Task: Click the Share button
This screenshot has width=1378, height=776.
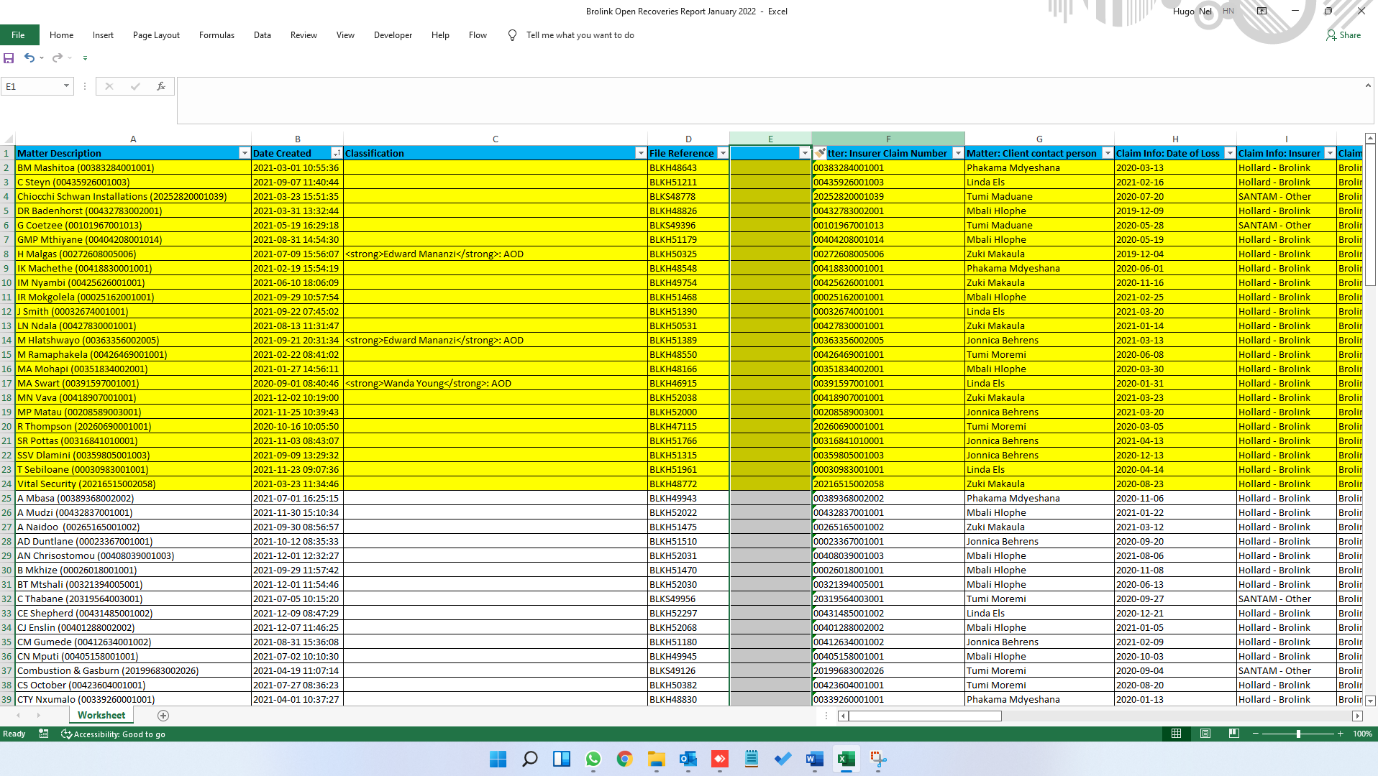Action: point(1343,35)
